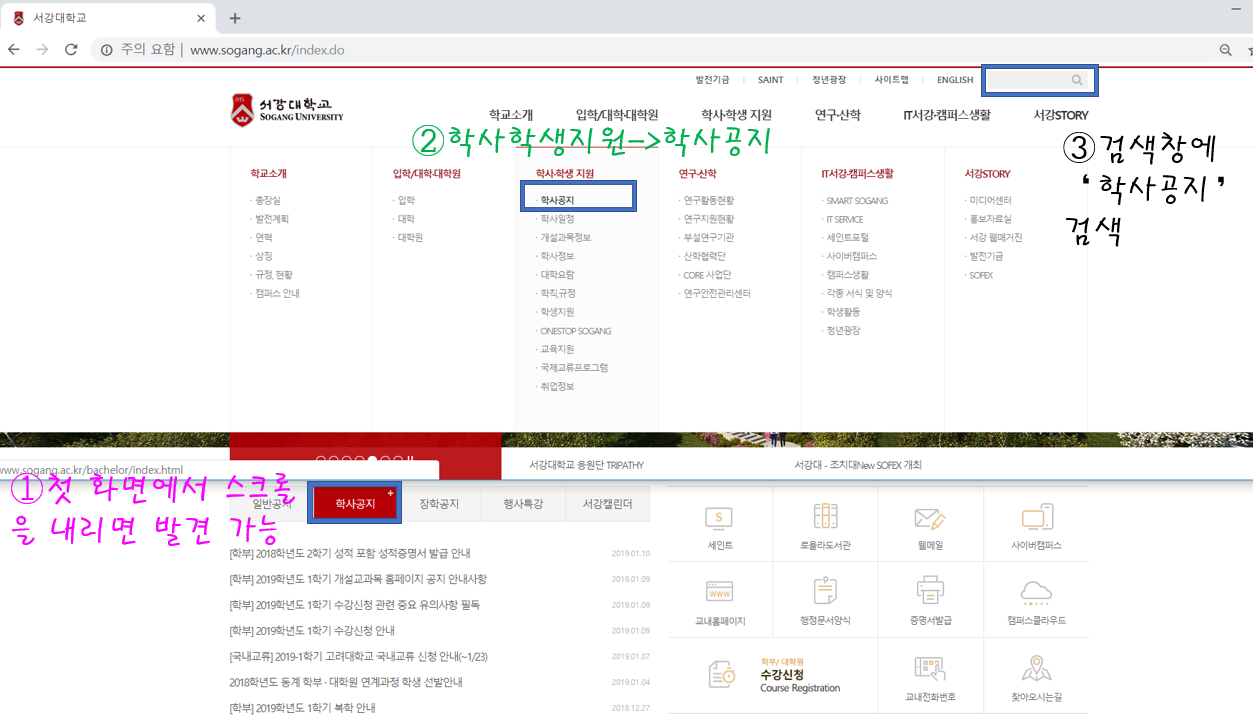Click the search magnifier icon in the site header
This screenshot has width=1253, height=720.
(x=1077, y=80)
